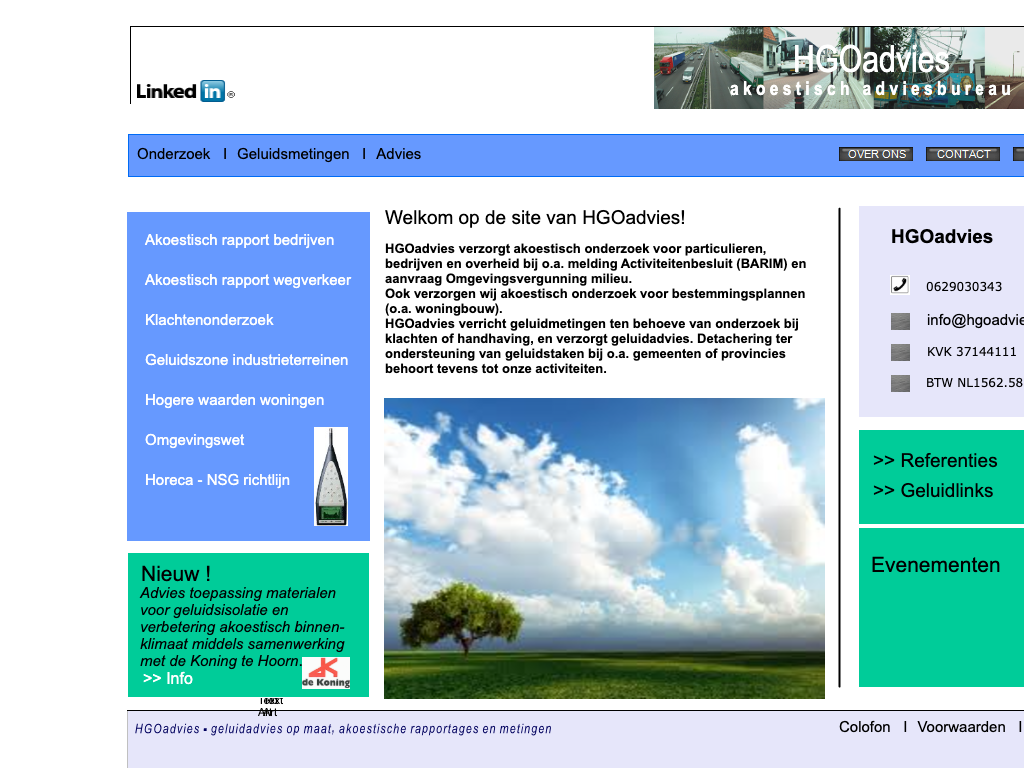The width and height of the screenshot is (1024, 768).
Task: Click the sound level meter image
Action: (x=331, y=476)
